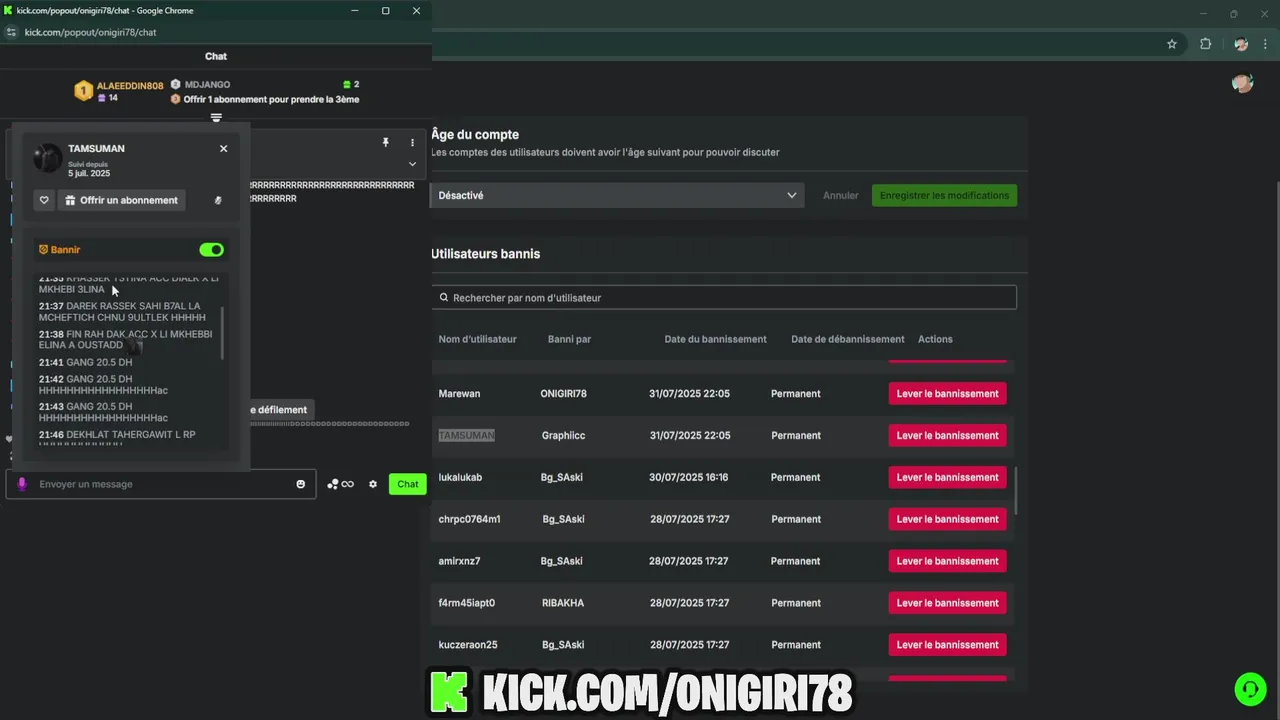Click the highlighted TAMSUMAN username in table

(466, 435)
